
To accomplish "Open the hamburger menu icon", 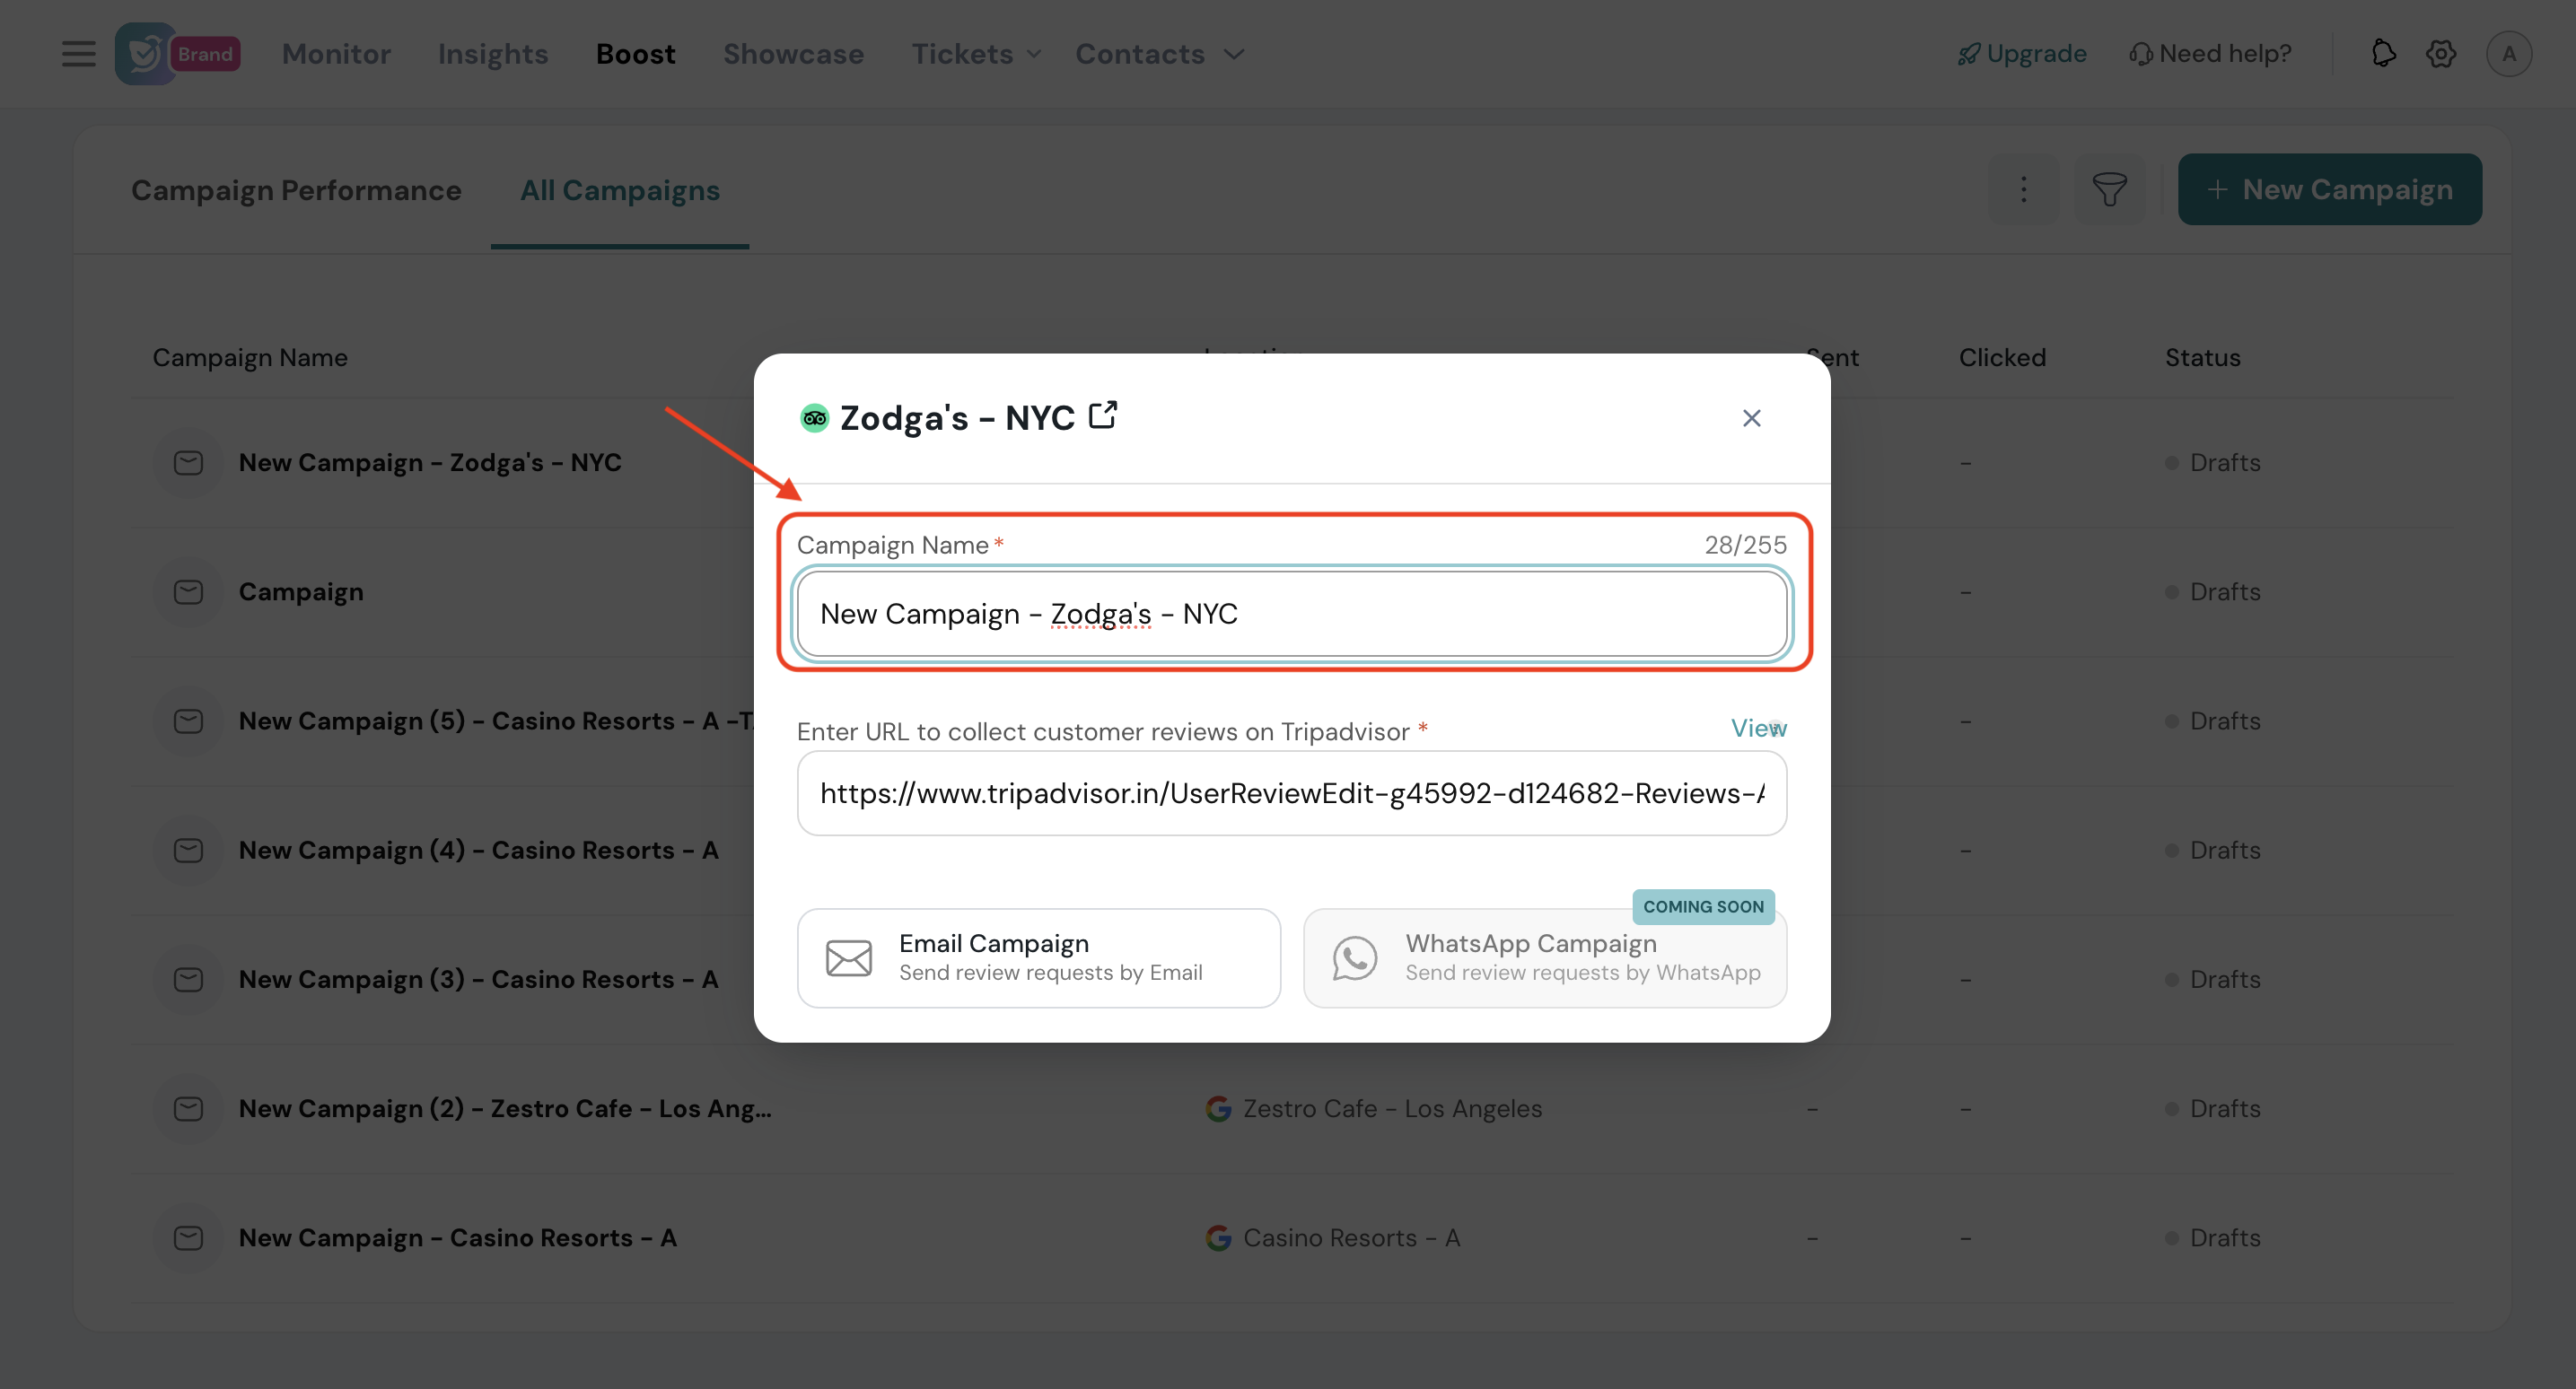I will tap(78, 54).
